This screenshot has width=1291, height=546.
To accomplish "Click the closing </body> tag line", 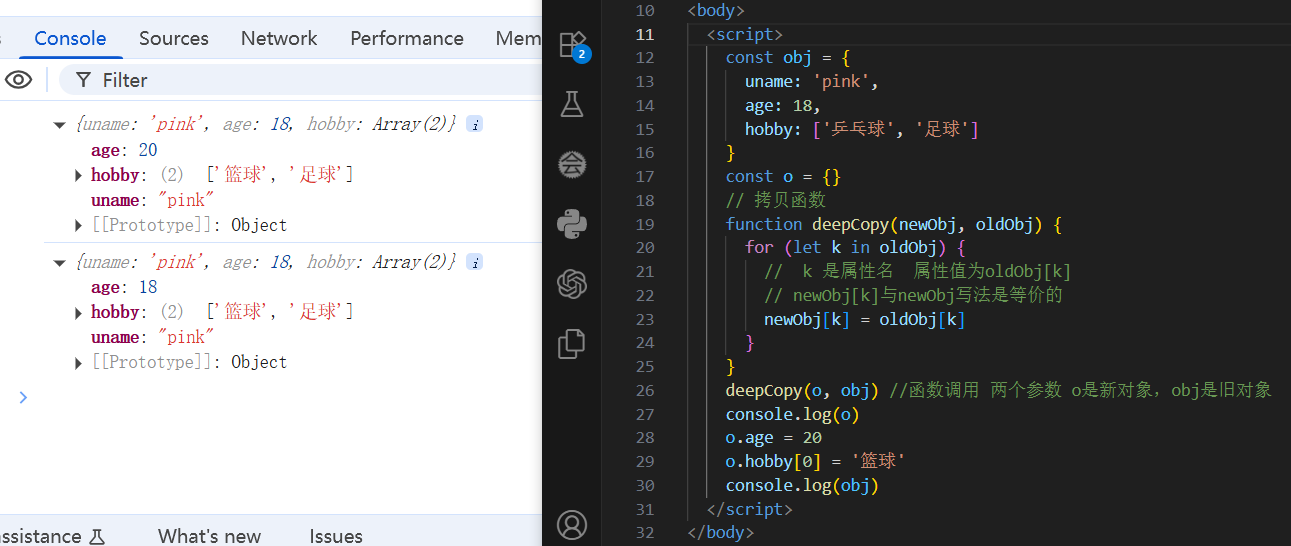I will click(721, 532).
